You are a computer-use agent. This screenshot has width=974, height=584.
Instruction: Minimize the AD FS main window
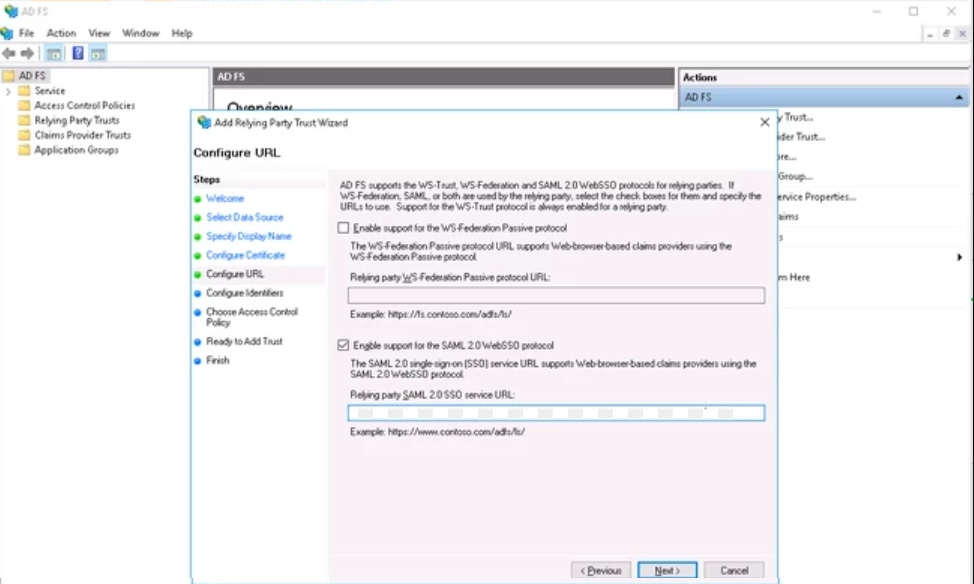tap(876, 11)
